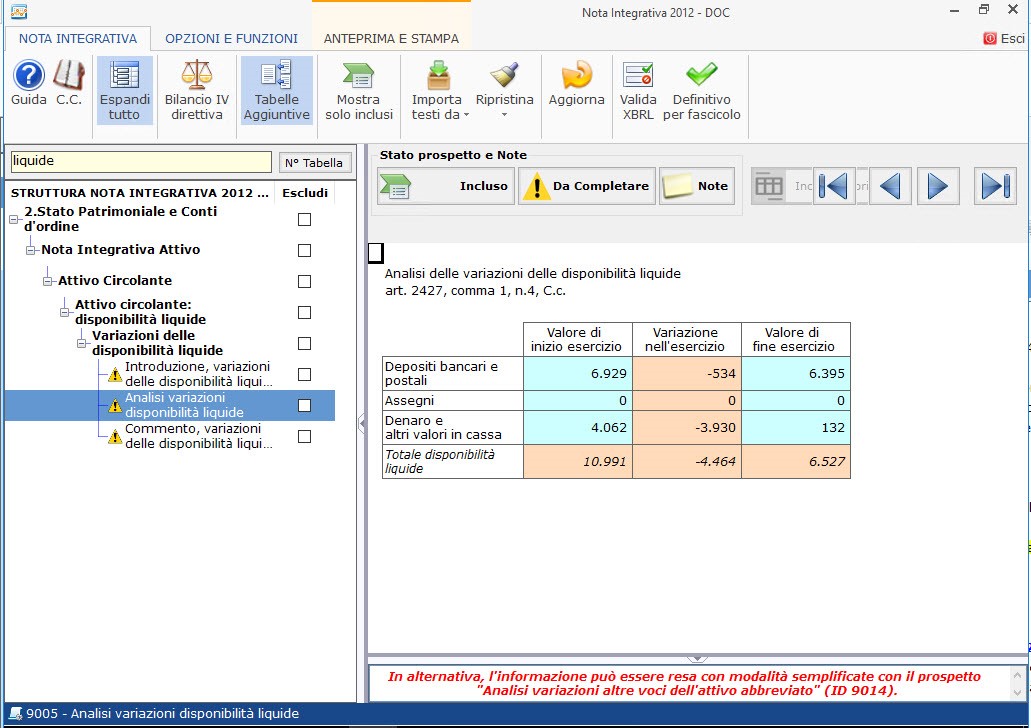
Task: Collapse the Attivo Circolante node
Action: [x=47, y=281]
